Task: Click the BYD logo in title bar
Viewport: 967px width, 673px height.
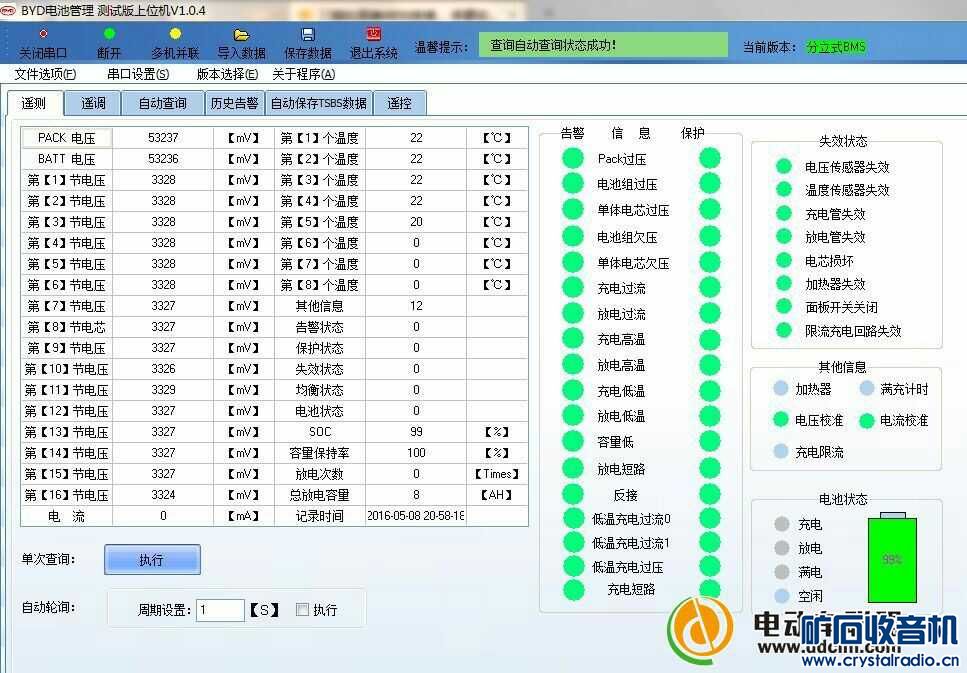Action: [x=9, y=10]
